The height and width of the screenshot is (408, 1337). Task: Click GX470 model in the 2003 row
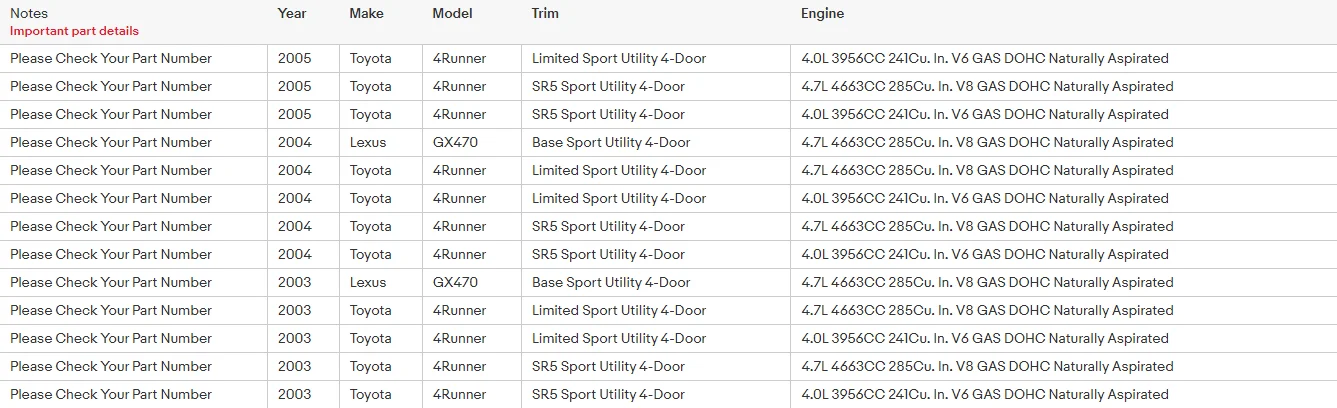(x=455, y=282)
